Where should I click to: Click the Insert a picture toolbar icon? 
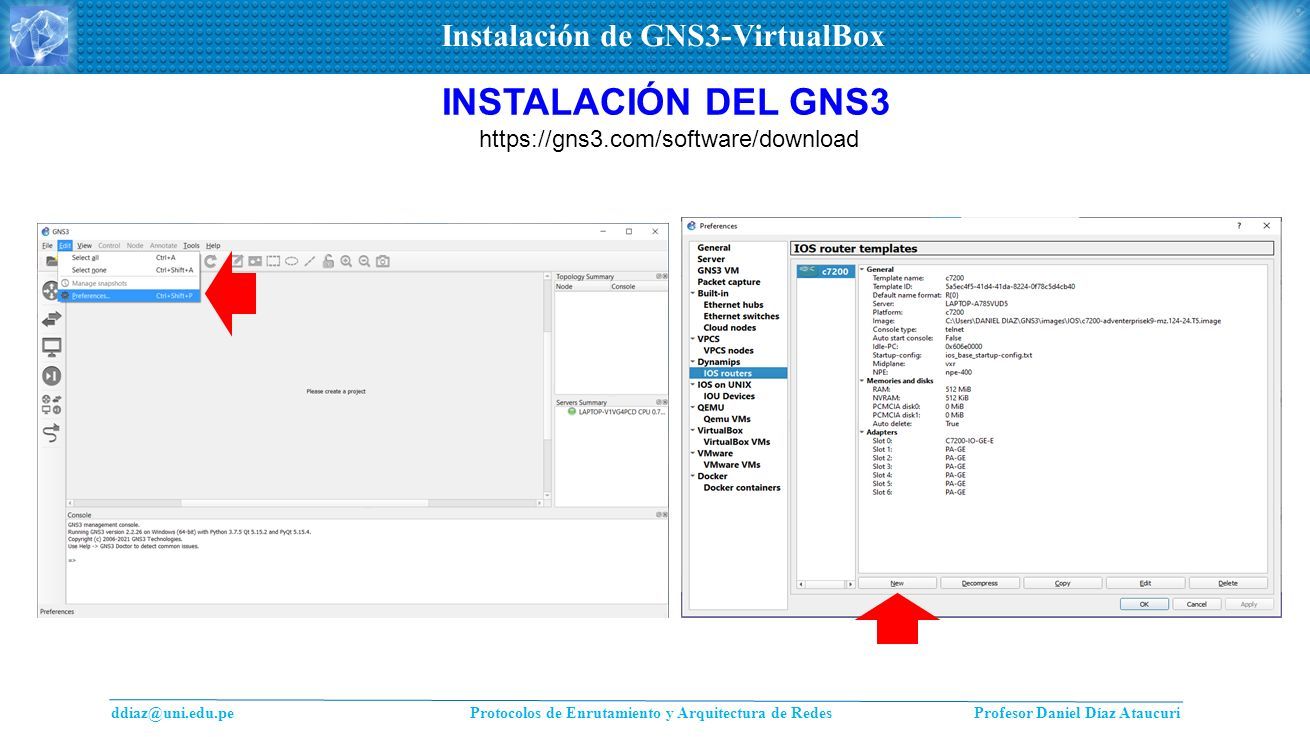255,261
